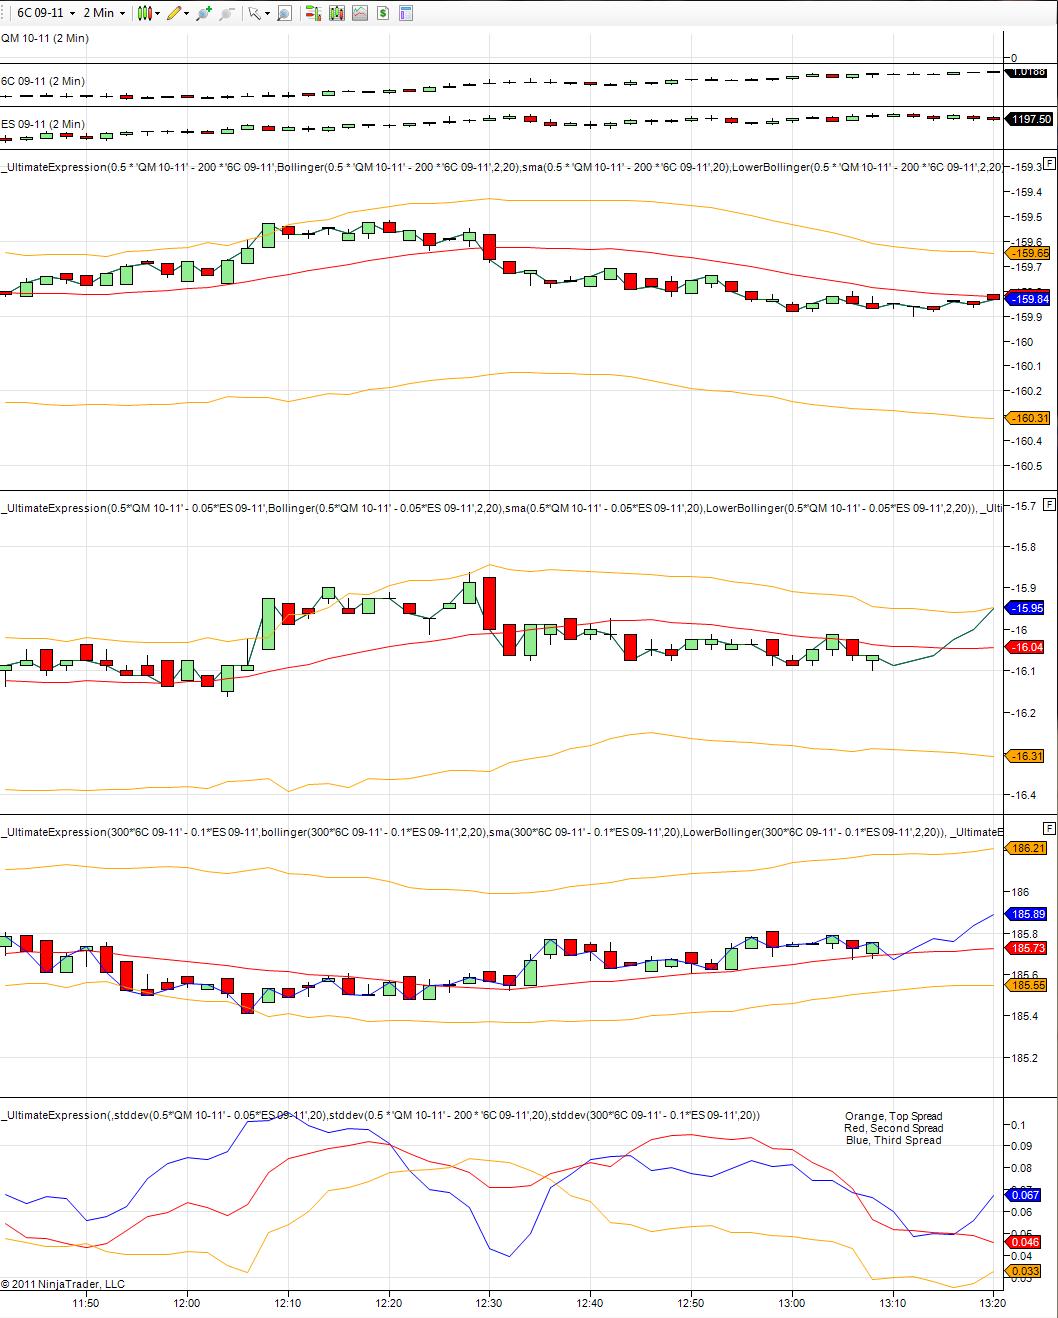The width and height of the screenshot is (1058, 1318).
Task: Click the 6C 09-11 (2 Min) panel label
Action: click(43, 81)
